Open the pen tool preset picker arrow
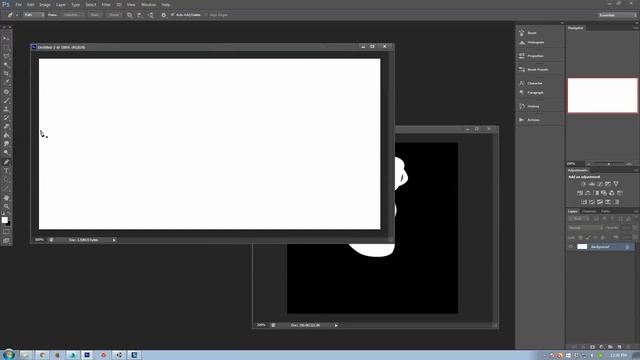This screenshot has height=360, width=640. pos(17,15)
